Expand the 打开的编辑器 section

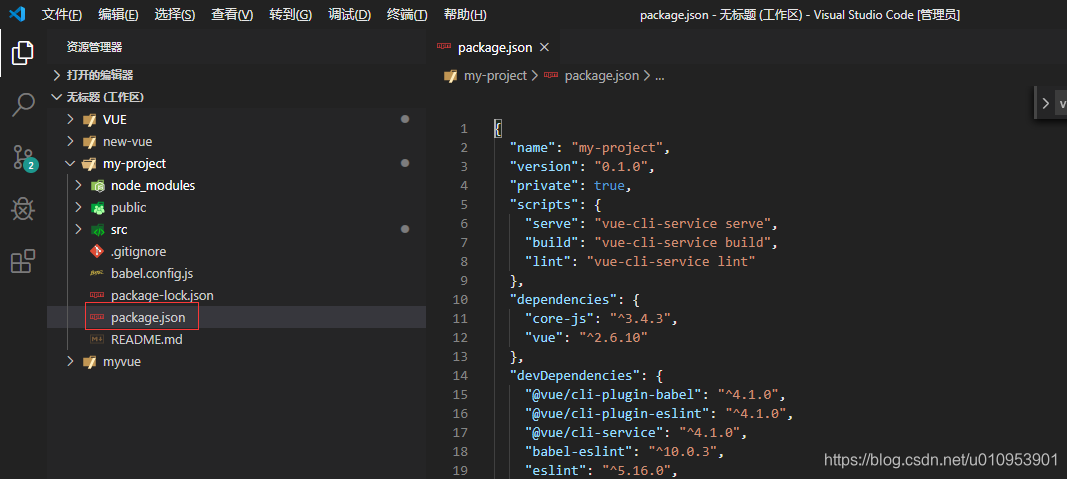57,75
